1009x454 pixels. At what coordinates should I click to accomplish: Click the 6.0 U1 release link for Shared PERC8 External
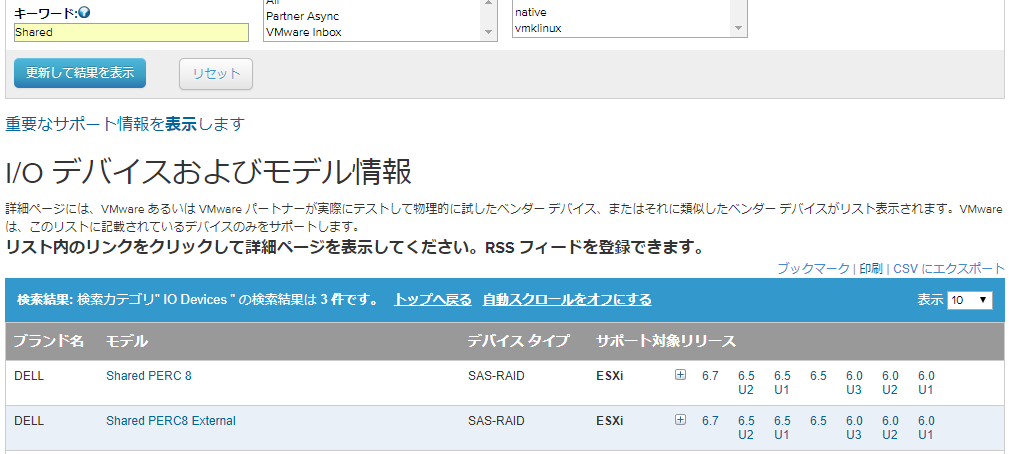(x=926, y=428)
